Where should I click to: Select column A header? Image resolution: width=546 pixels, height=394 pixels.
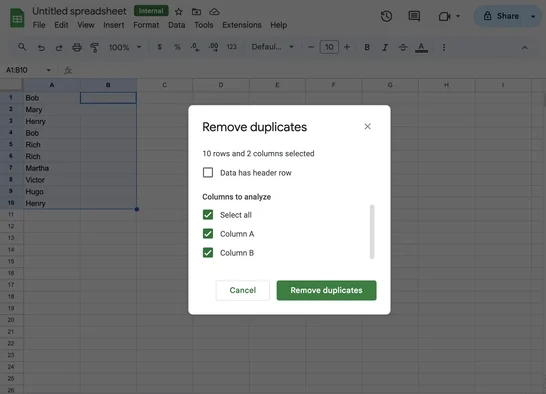pos(52,85)
